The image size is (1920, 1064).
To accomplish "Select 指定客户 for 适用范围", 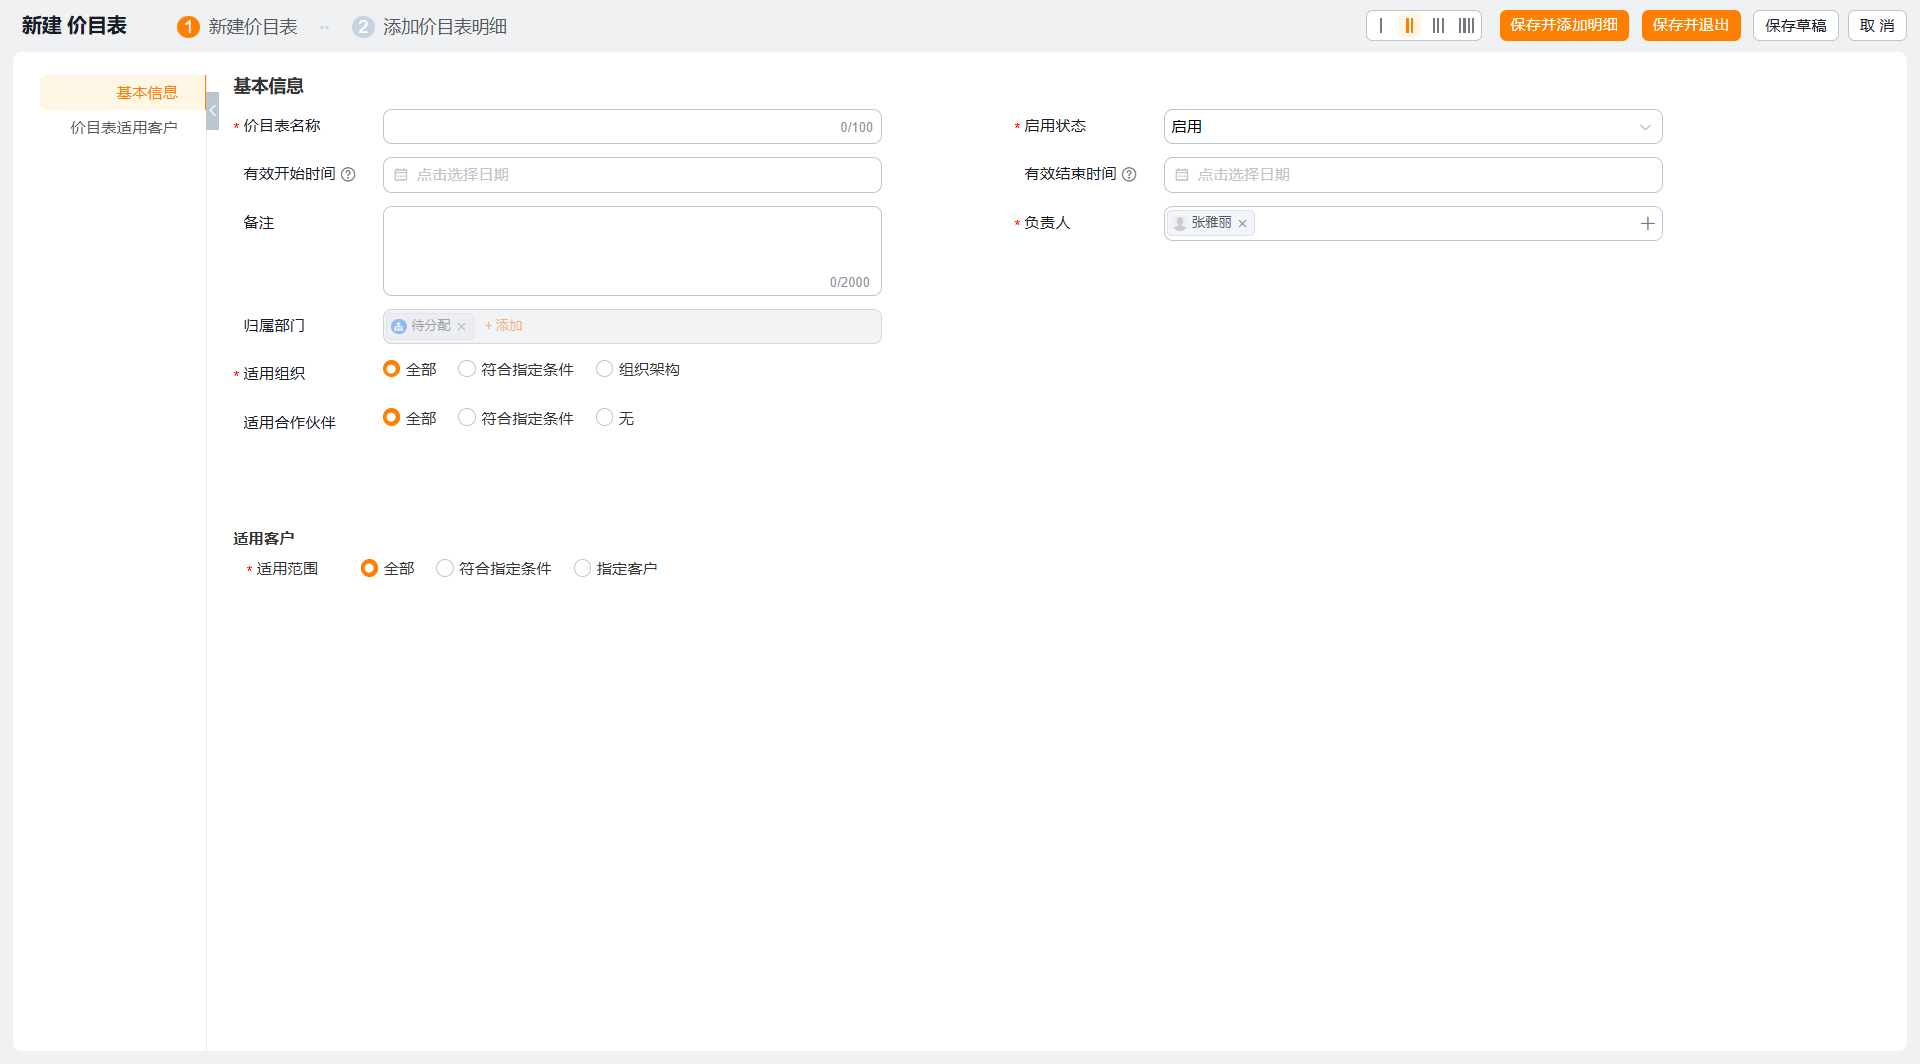I will click(582, 569).
